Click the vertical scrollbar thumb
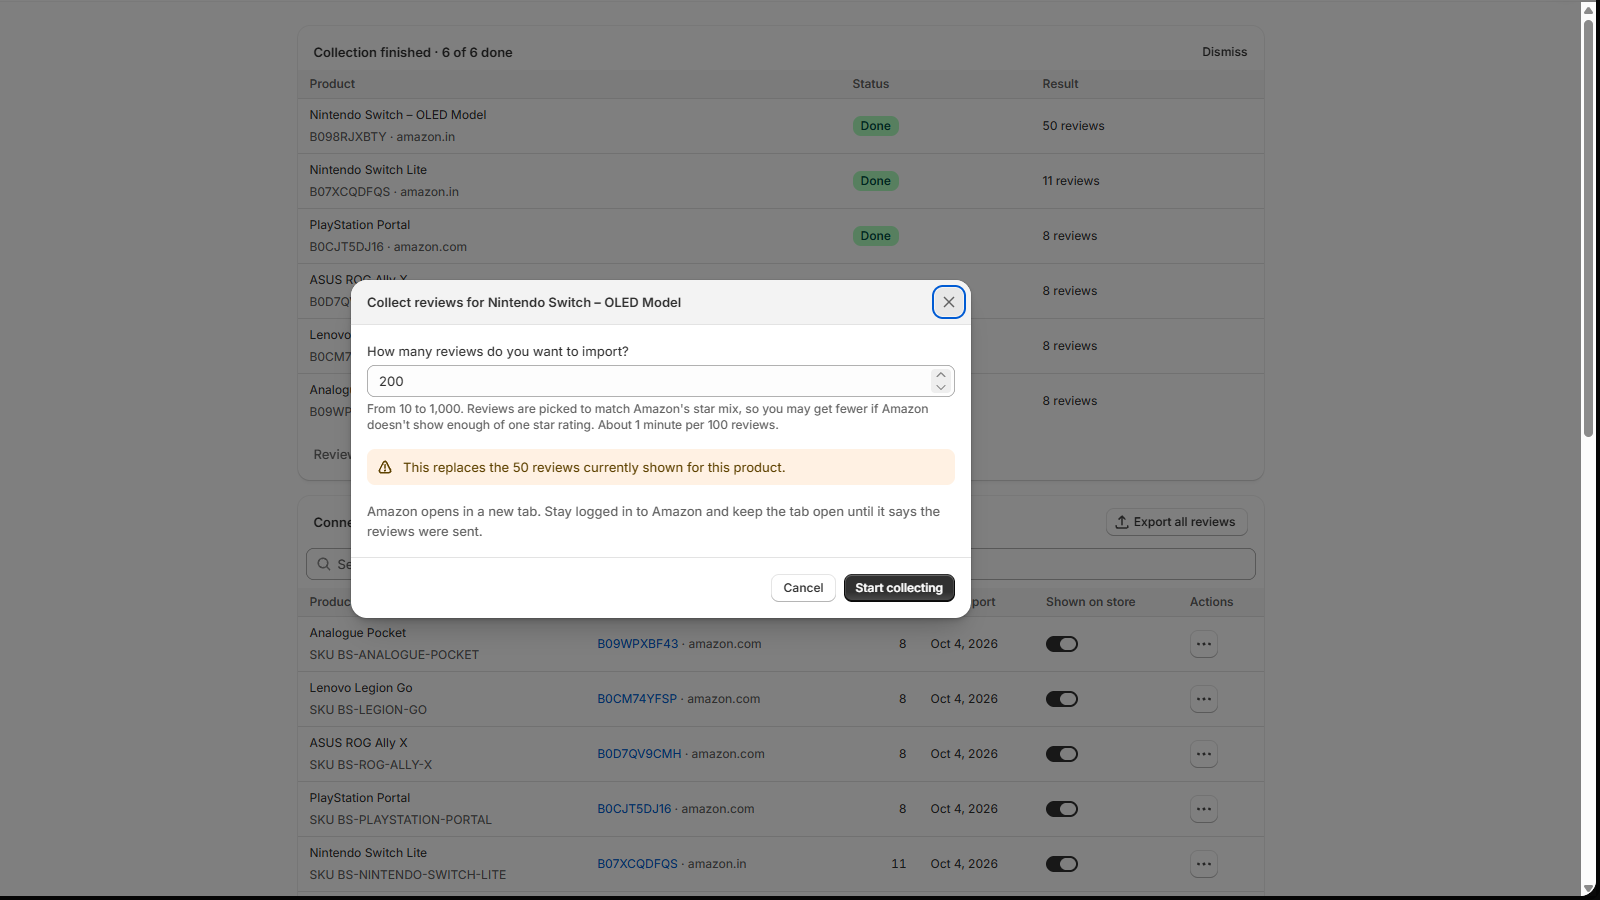This screenshot has width=1600, height=900. click(1588, 228)
